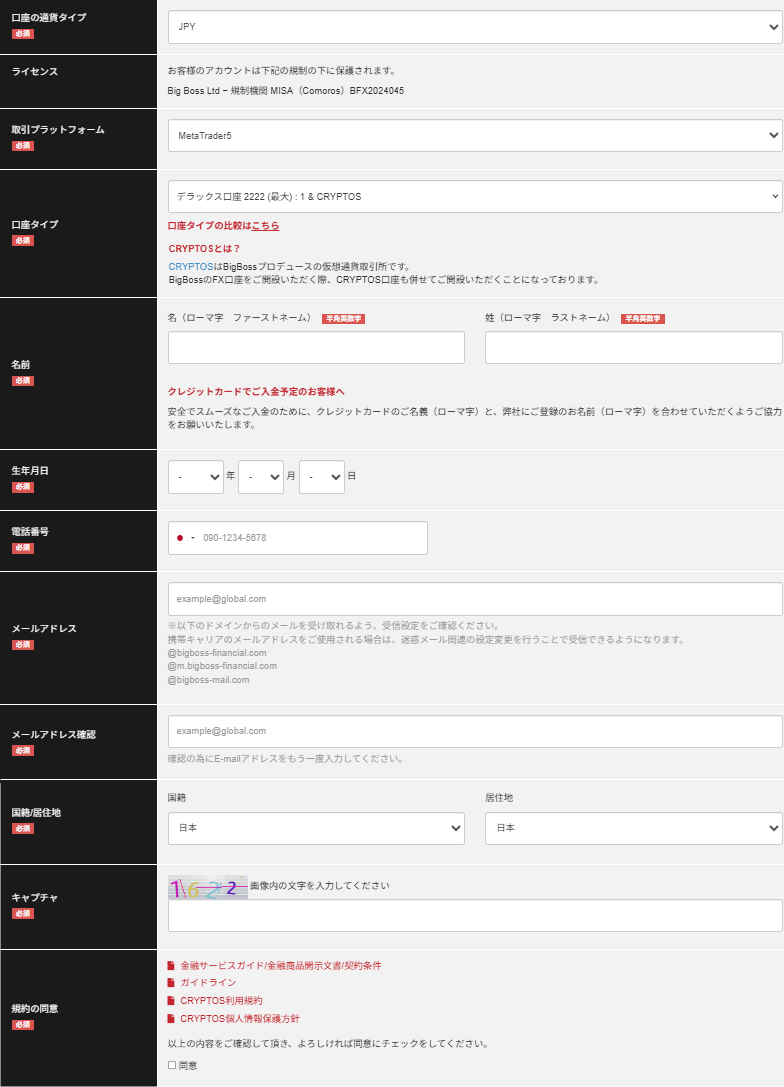Click the 規約の同意 row label

35,1009
